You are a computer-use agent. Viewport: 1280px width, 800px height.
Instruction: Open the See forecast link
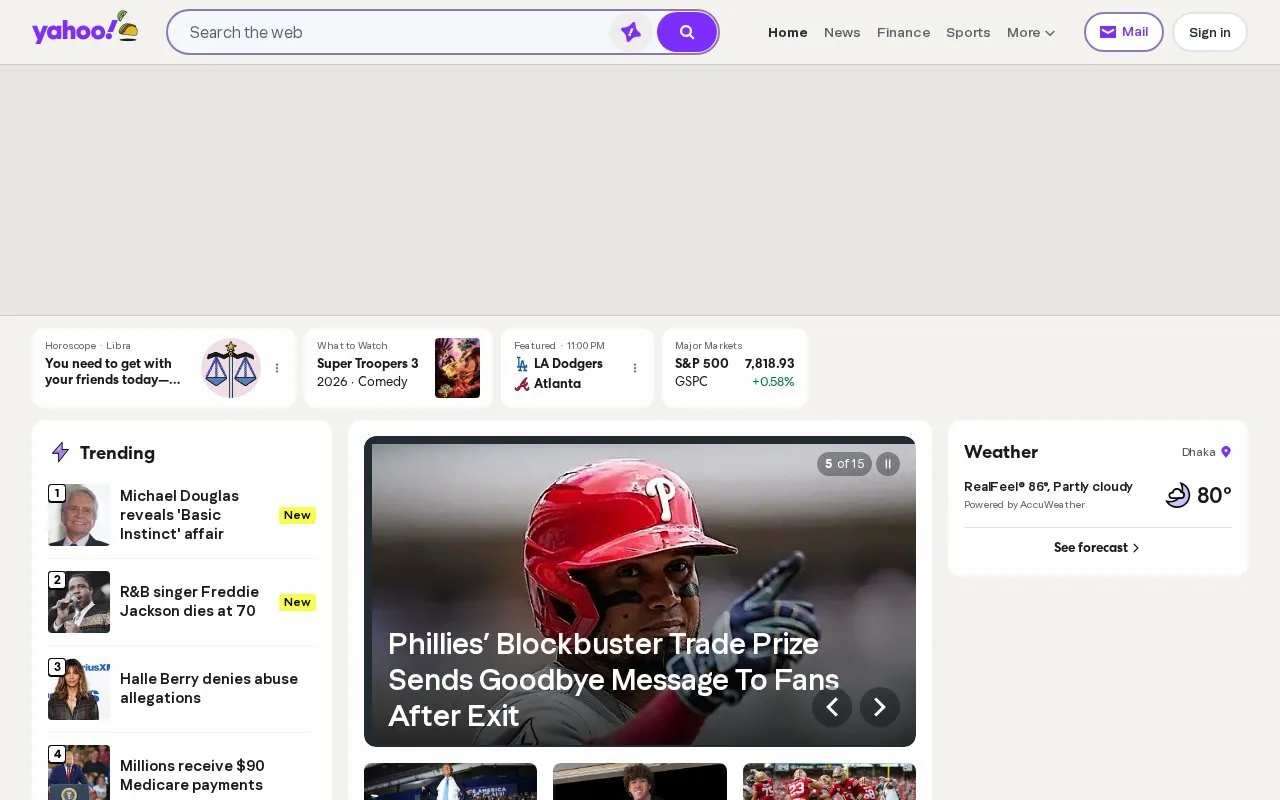click(x=1097, y=548)
